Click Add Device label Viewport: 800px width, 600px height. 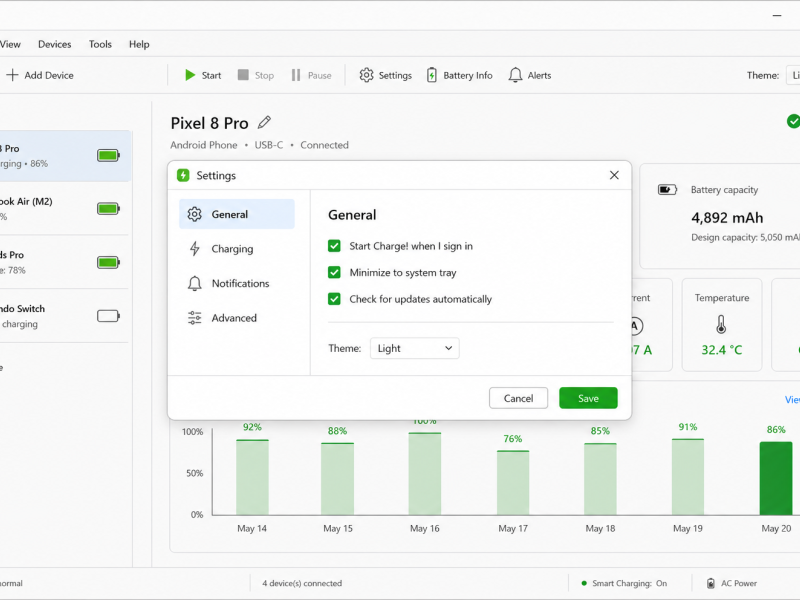(49, 76)
